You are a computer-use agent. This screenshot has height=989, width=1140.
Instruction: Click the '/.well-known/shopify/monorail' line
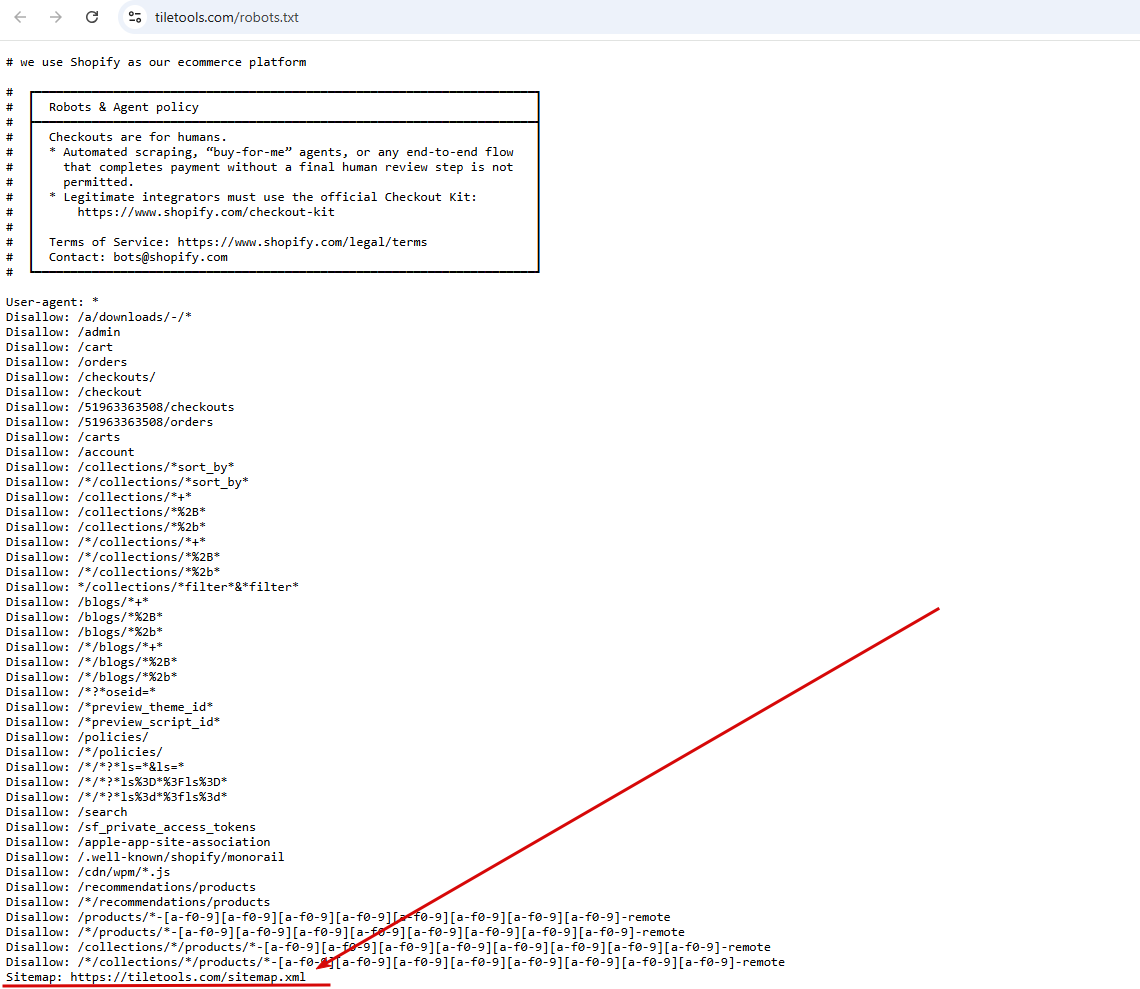click(145, 857)
